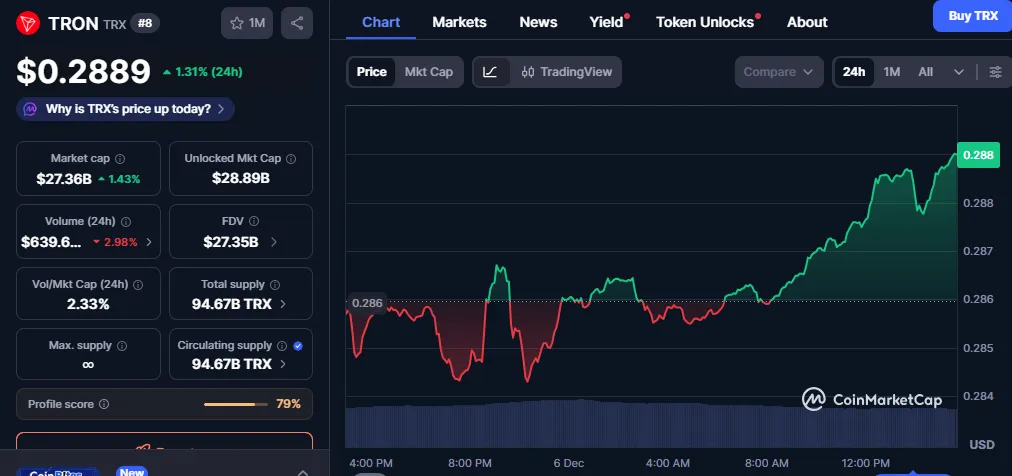Expand Total supply details arrow

283,304
